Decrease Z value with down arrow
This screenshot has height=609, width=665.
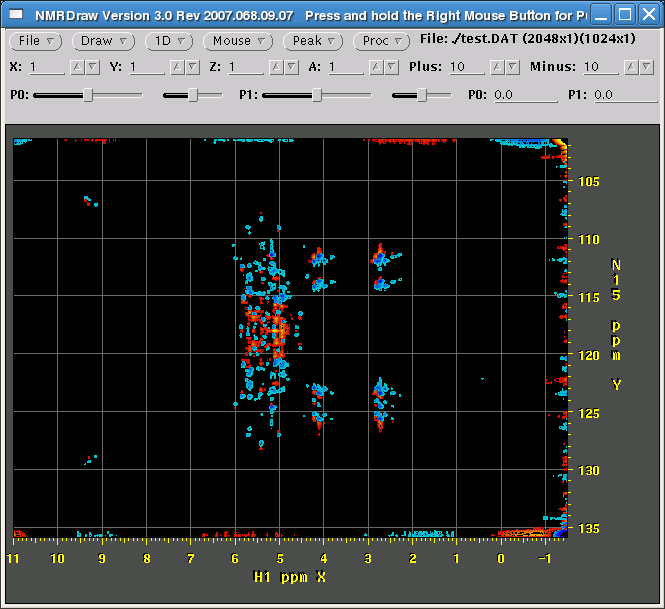tap(292, 67)
